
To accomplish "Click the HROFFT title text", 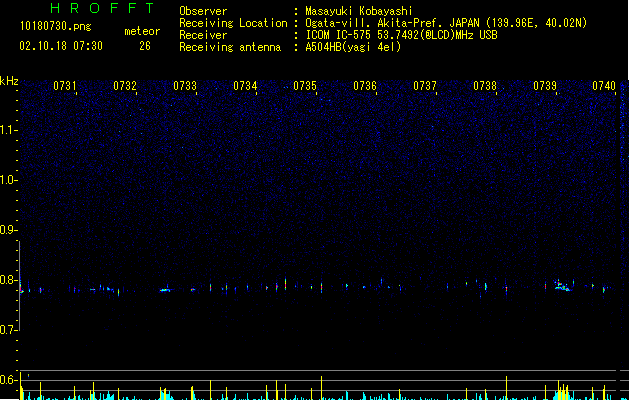I will point(103,8).
